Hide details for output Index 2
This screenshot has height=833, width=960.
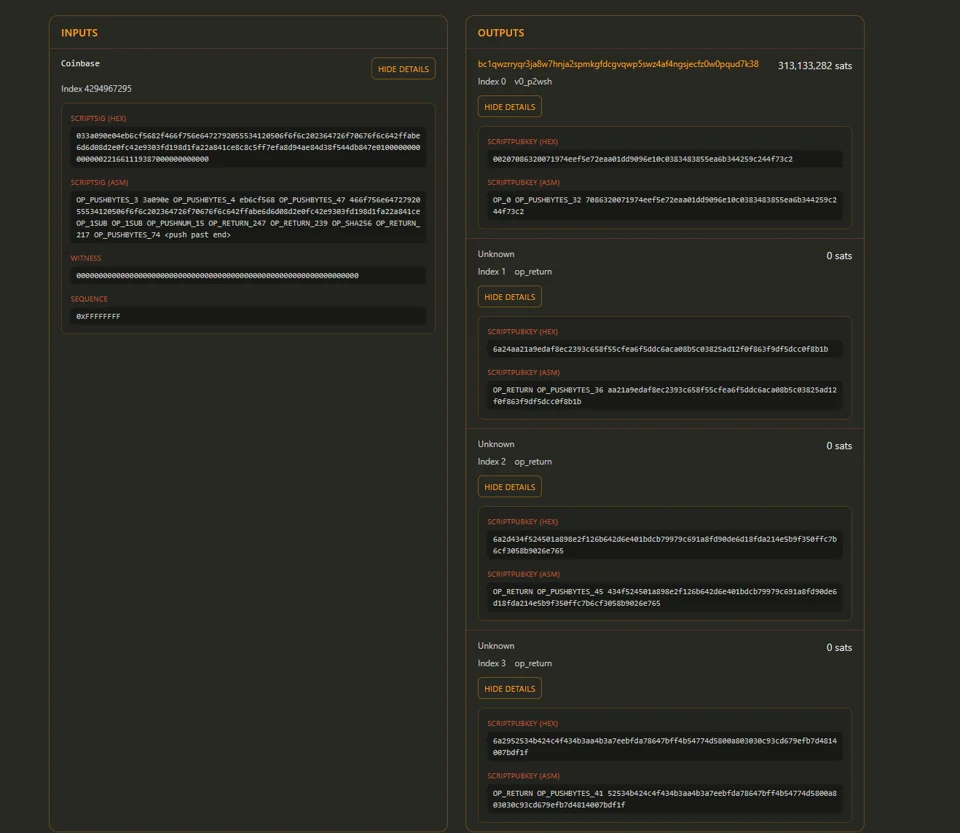[x=509, y=487]
